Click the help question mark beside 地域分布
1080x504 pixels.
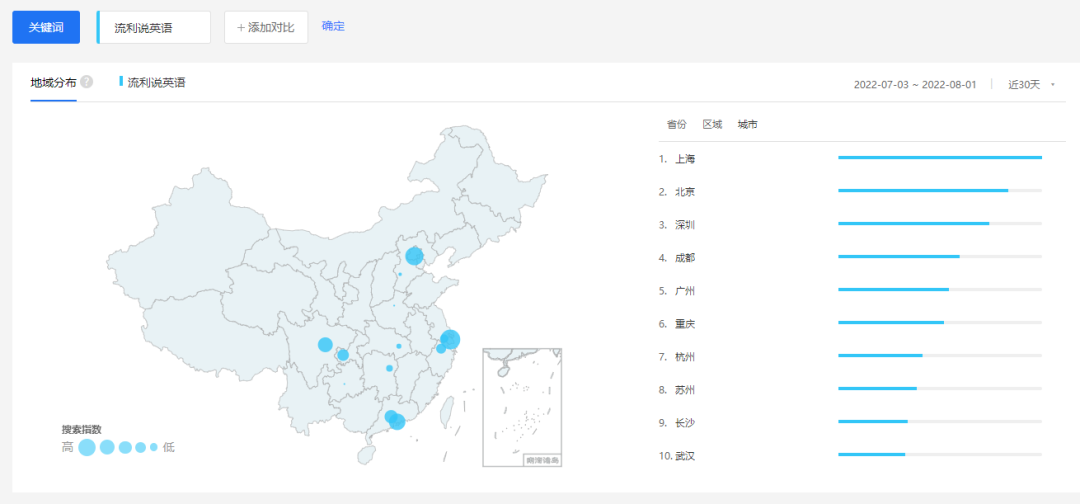pyautogui.click(x=87, y=82)
